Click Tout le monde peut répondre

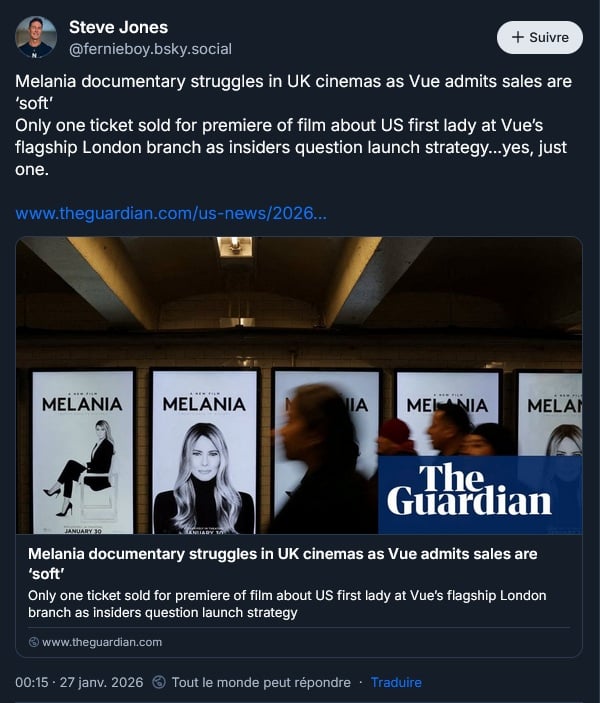(x=261, y=682)
